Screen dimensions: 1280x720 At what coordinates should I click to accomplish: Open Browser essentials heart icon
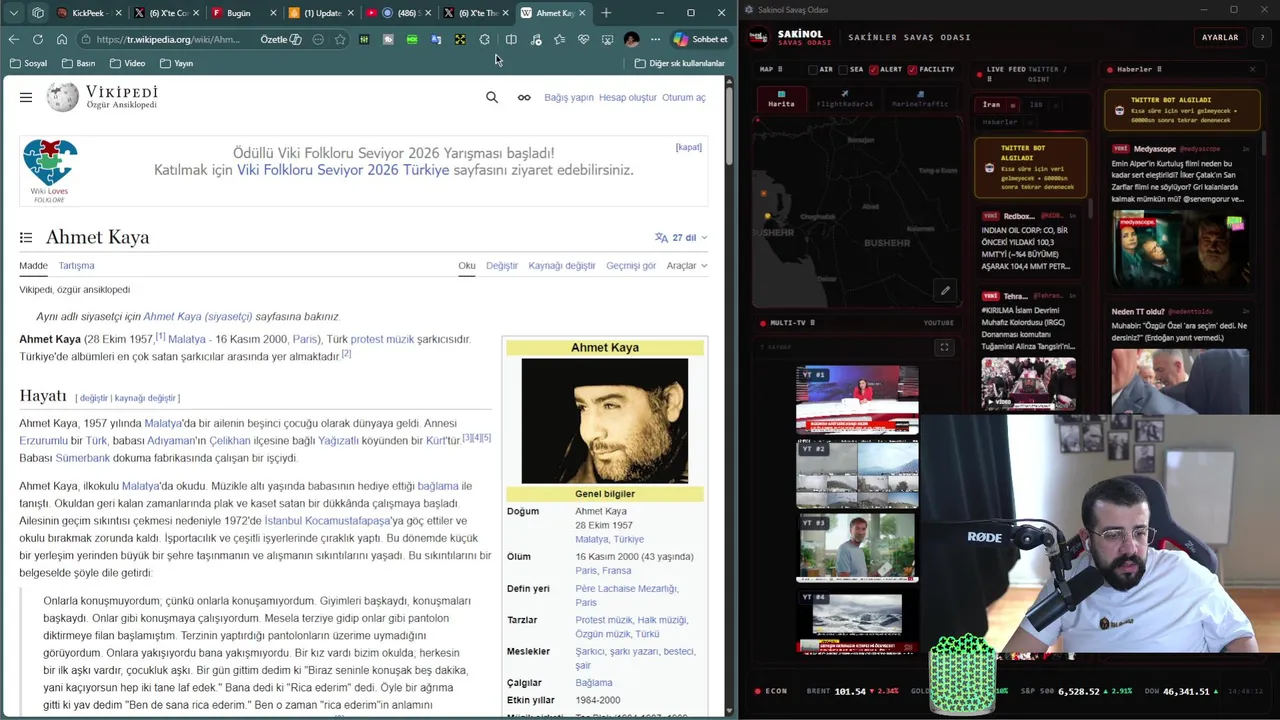coord(583,39)
